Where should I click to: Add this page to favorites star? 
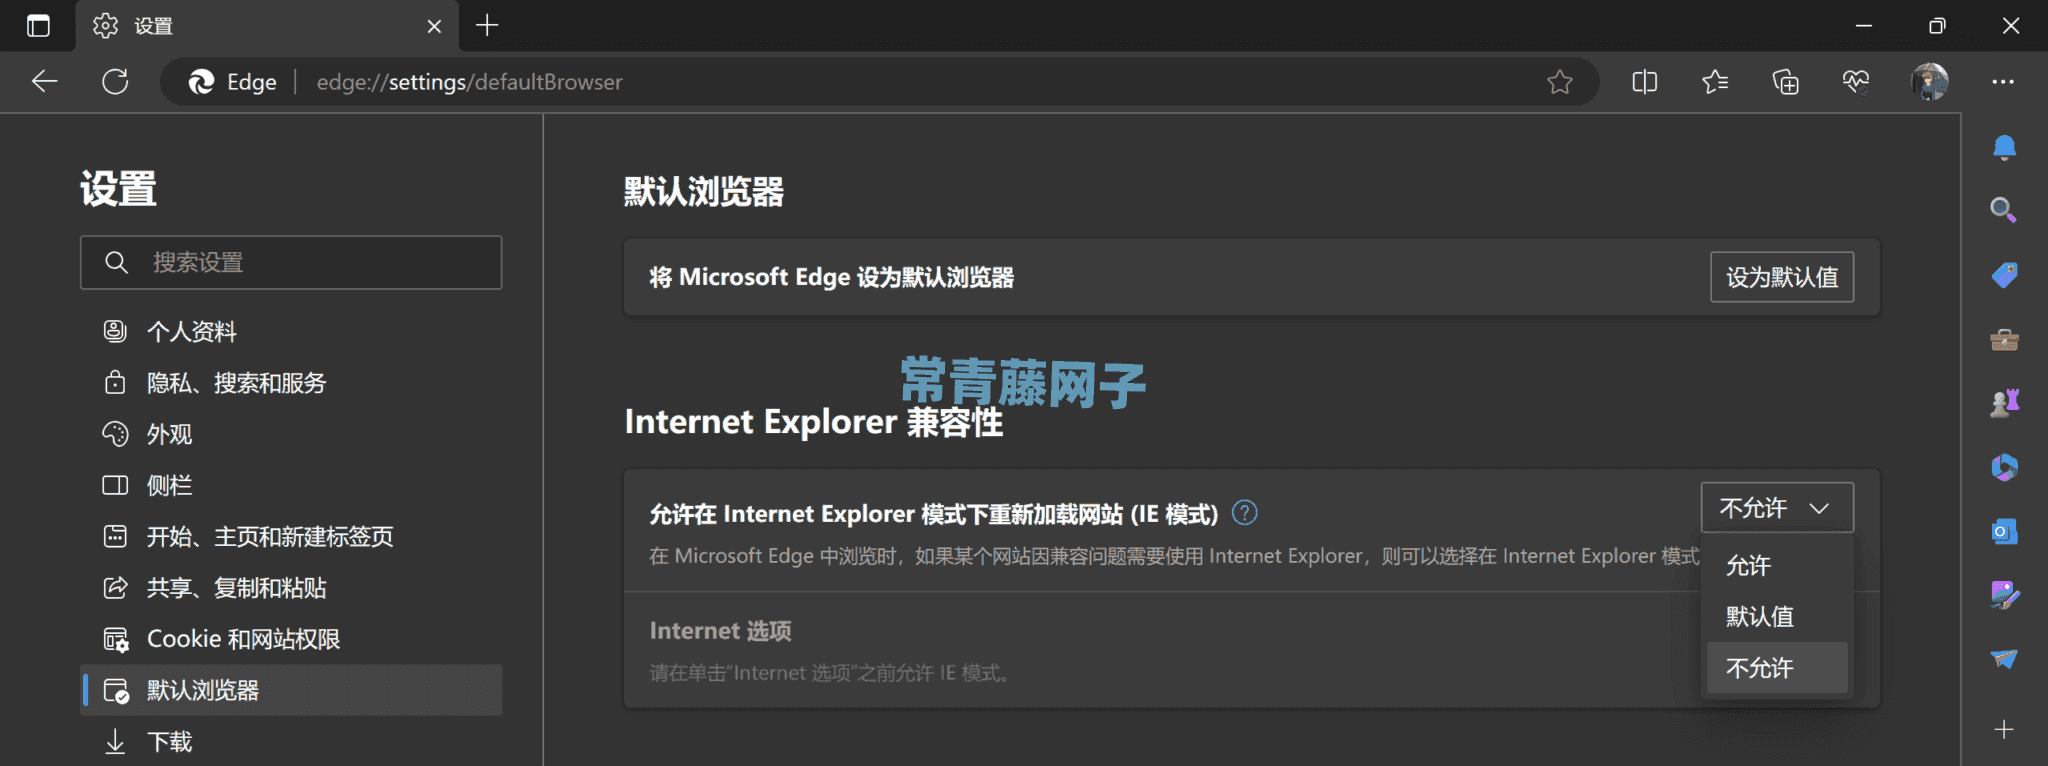pyautogui.click(x=1560, y=82)
